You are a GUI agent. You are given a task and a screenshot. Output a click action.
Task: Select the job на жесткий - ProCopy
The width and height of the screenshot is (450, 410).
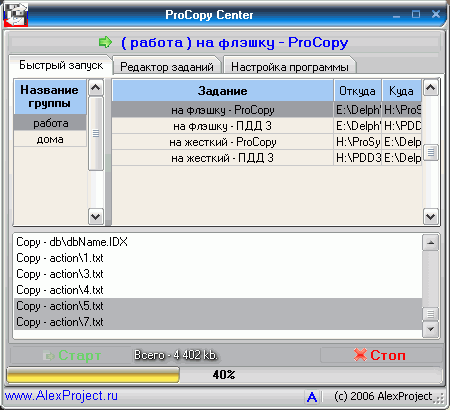pos(223,142)
